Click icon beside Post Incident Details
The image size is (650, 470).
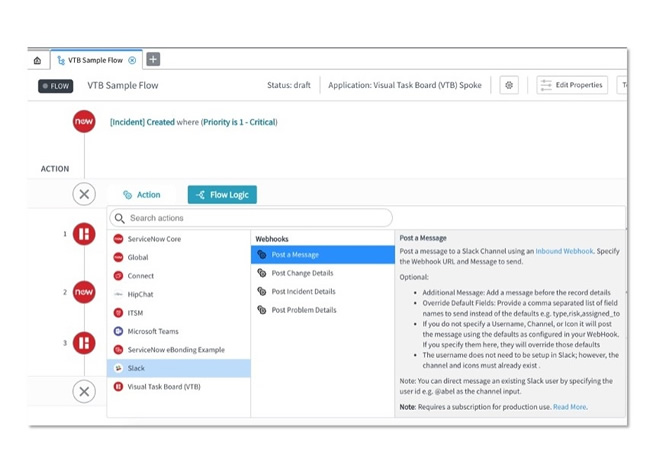tap(262, 291)
